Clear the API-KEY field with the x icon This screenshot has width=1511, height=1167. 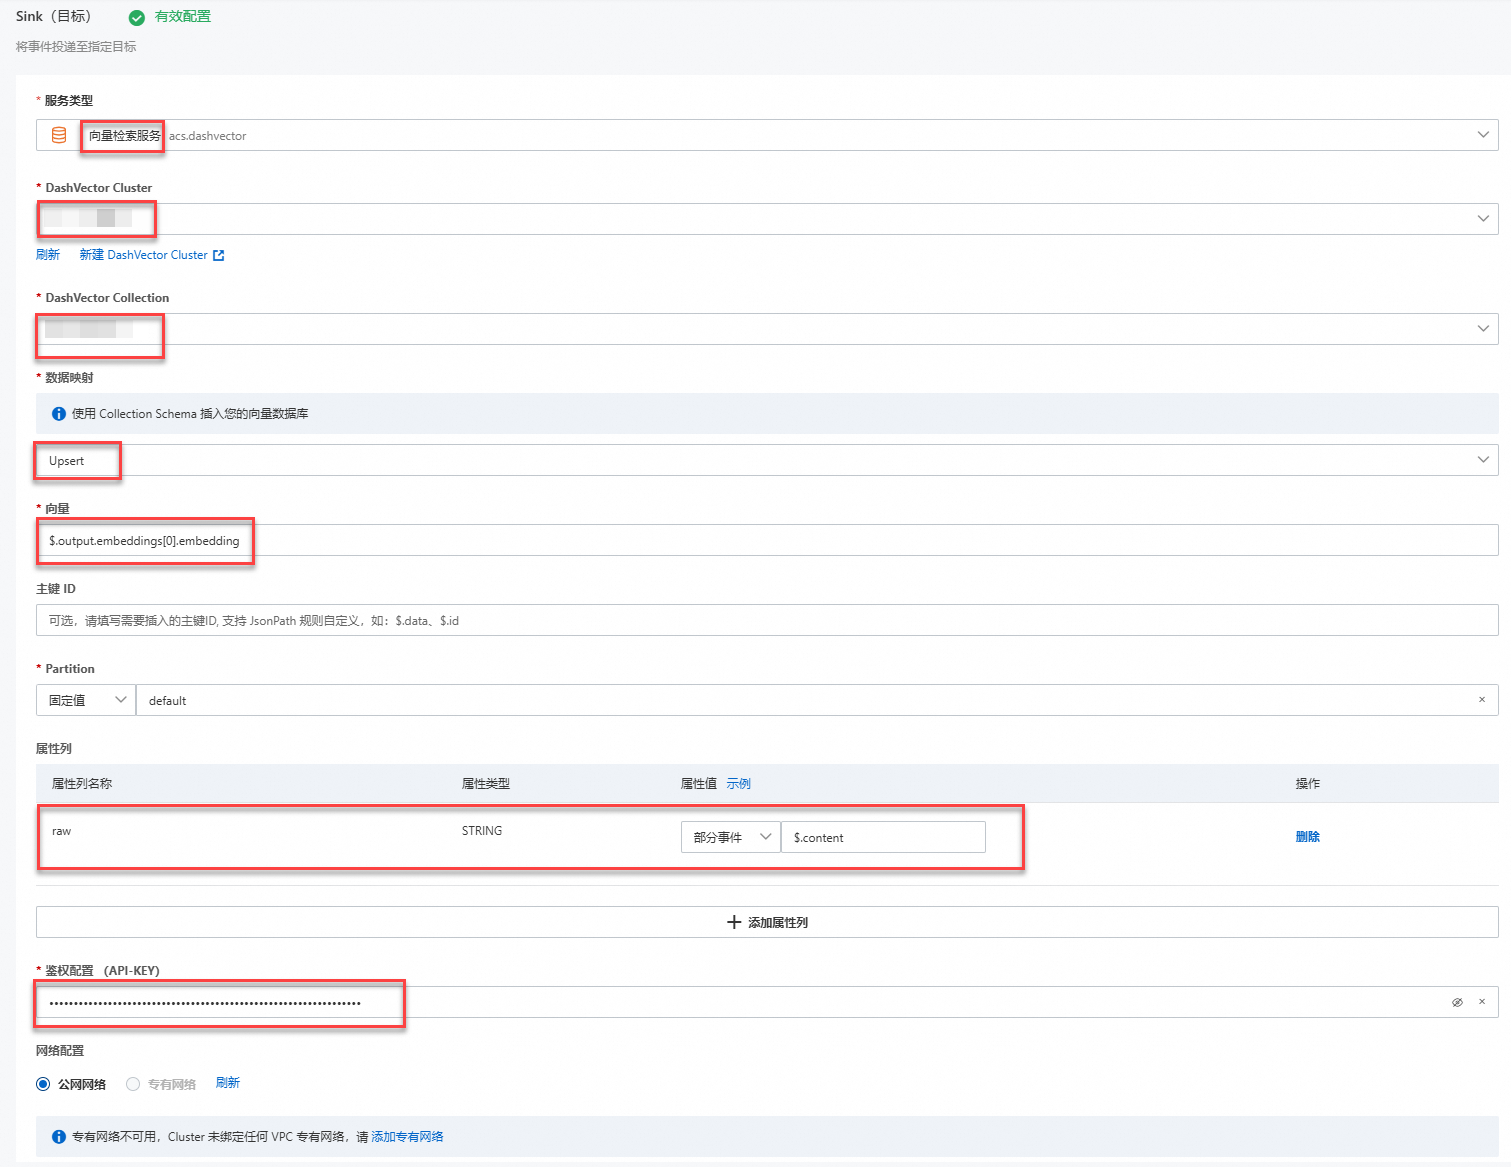coord(1482,1002)
